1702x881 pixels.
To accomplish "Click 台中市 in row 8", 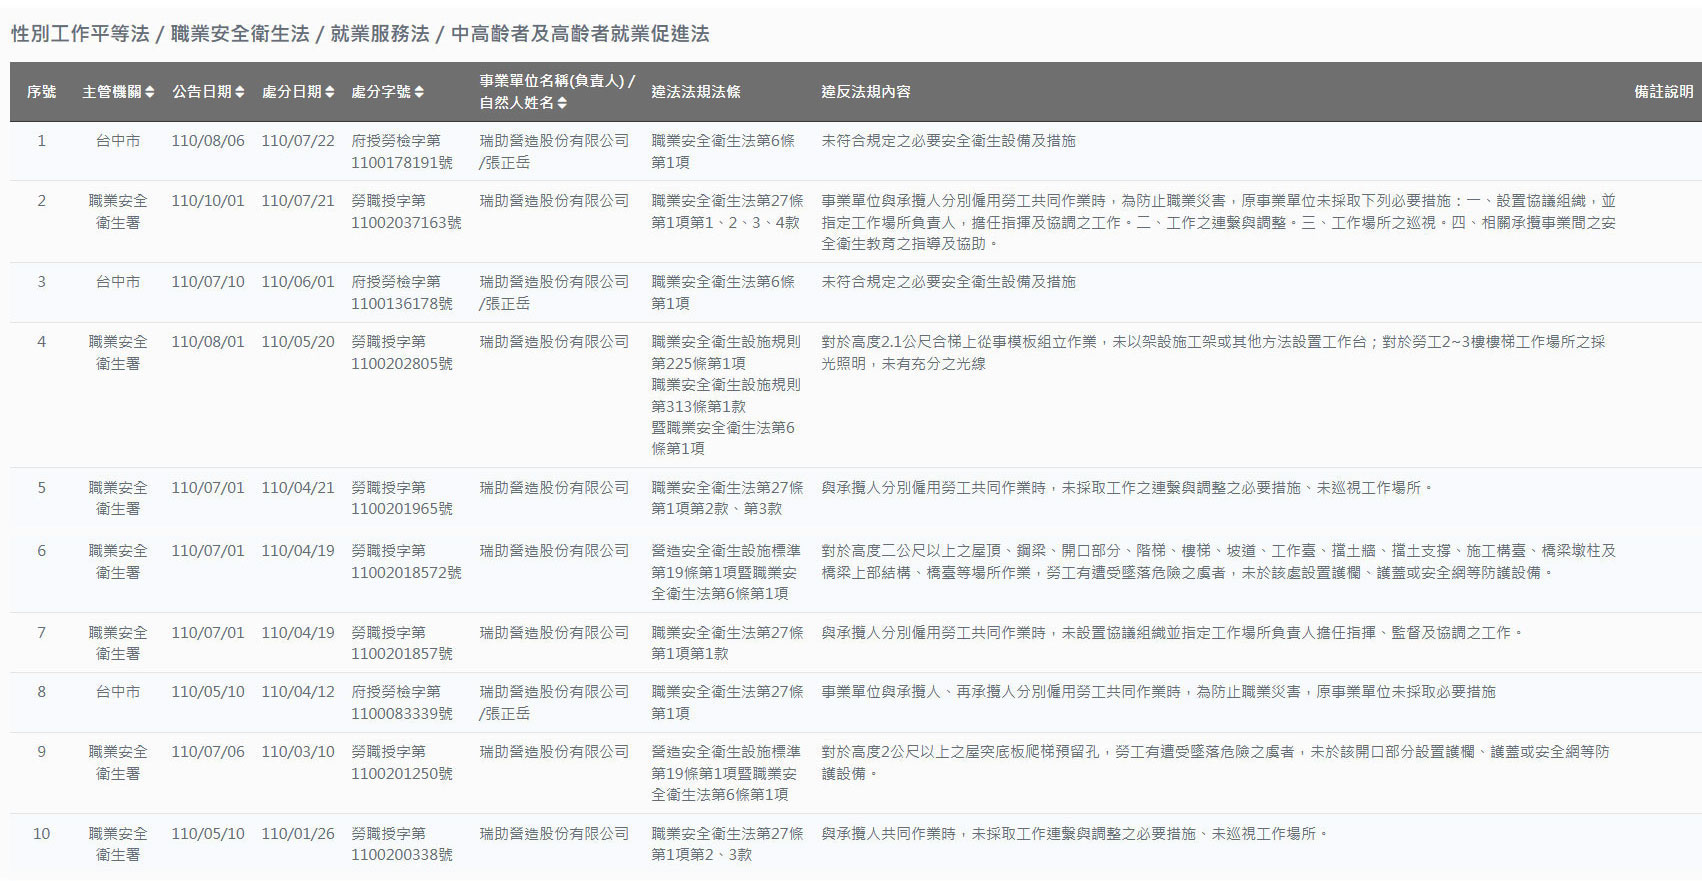I will coord(118,692).
